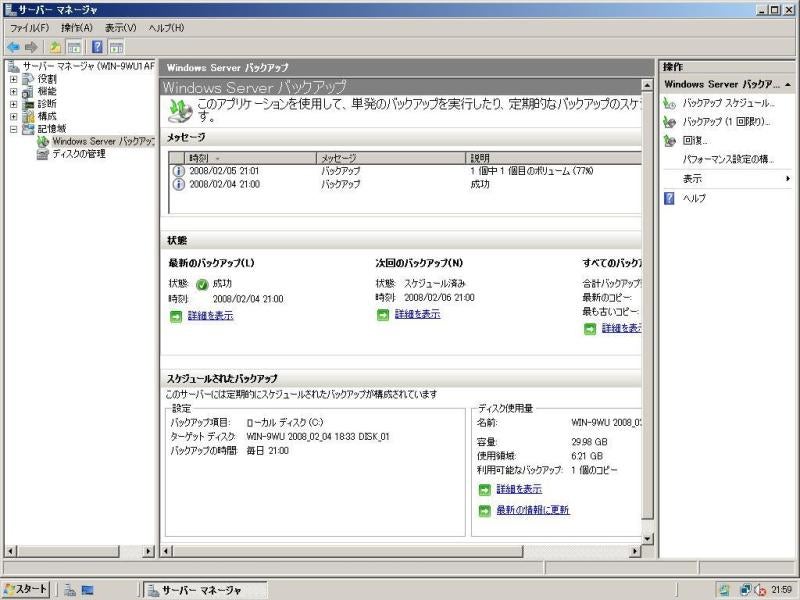Click the 最新の情報に更新 link
The image size is (800, 600).
tap(533, 510)
